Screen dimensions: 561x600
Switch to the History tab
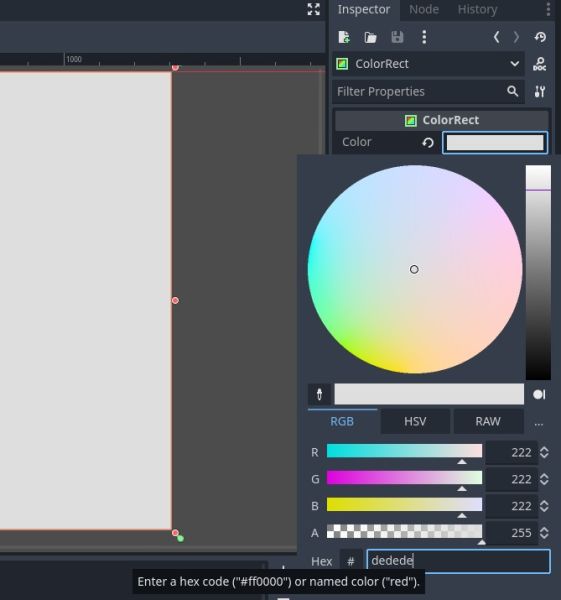tap(477, 10)
